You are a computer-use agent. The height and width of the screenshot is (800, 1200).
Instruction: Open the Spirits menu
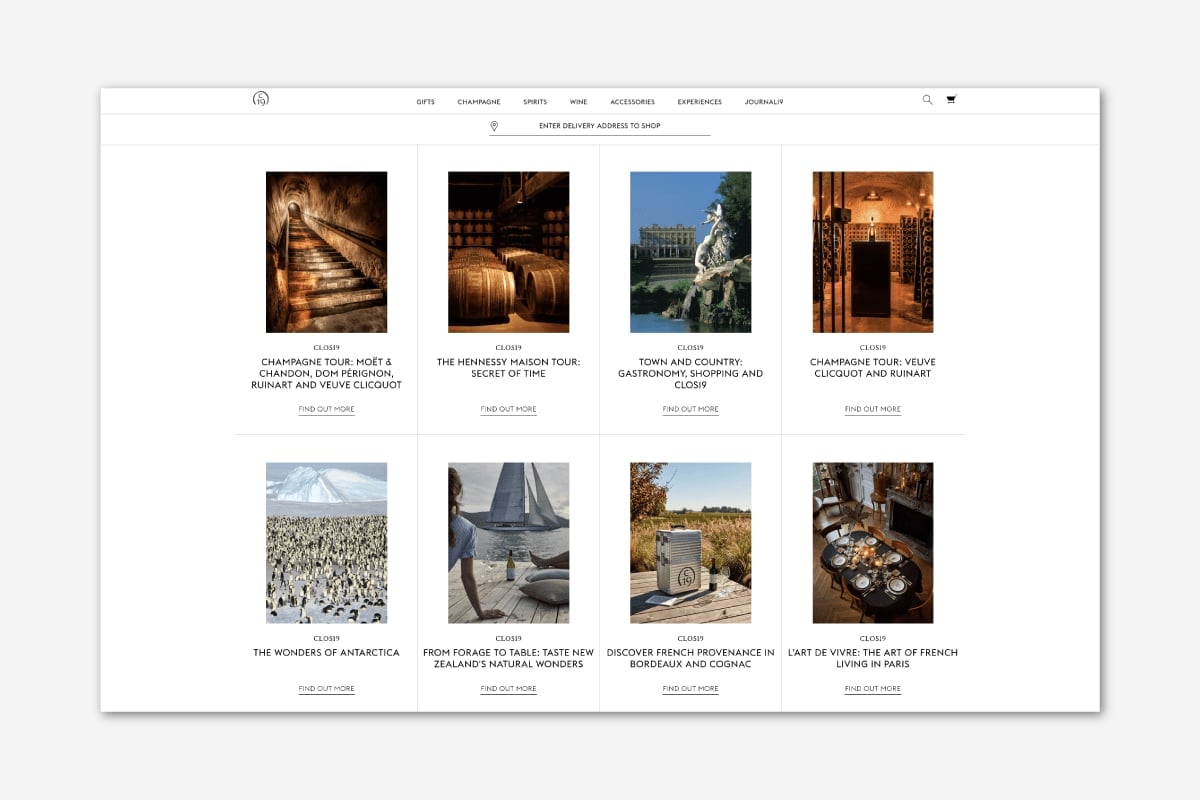(535, 102)
